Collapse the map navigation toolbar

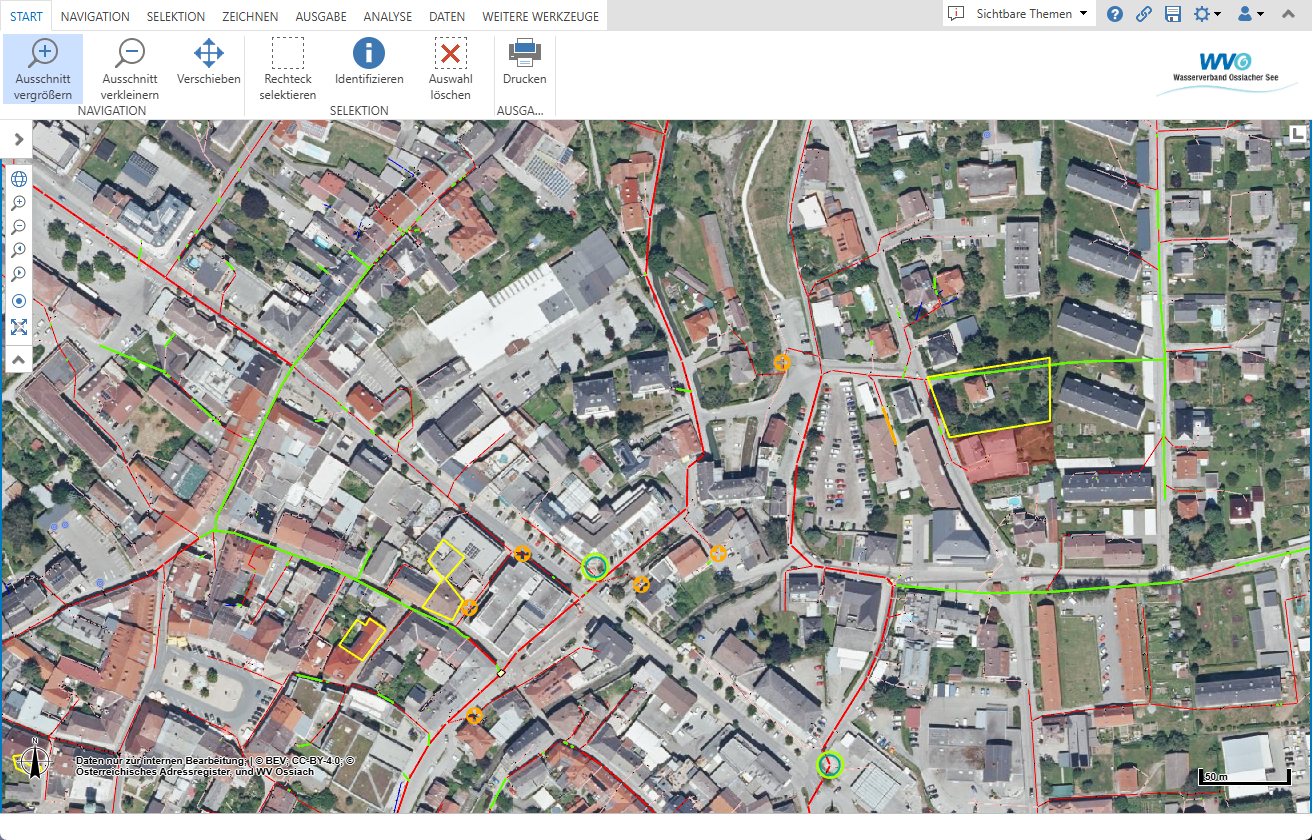click(19, 358)
